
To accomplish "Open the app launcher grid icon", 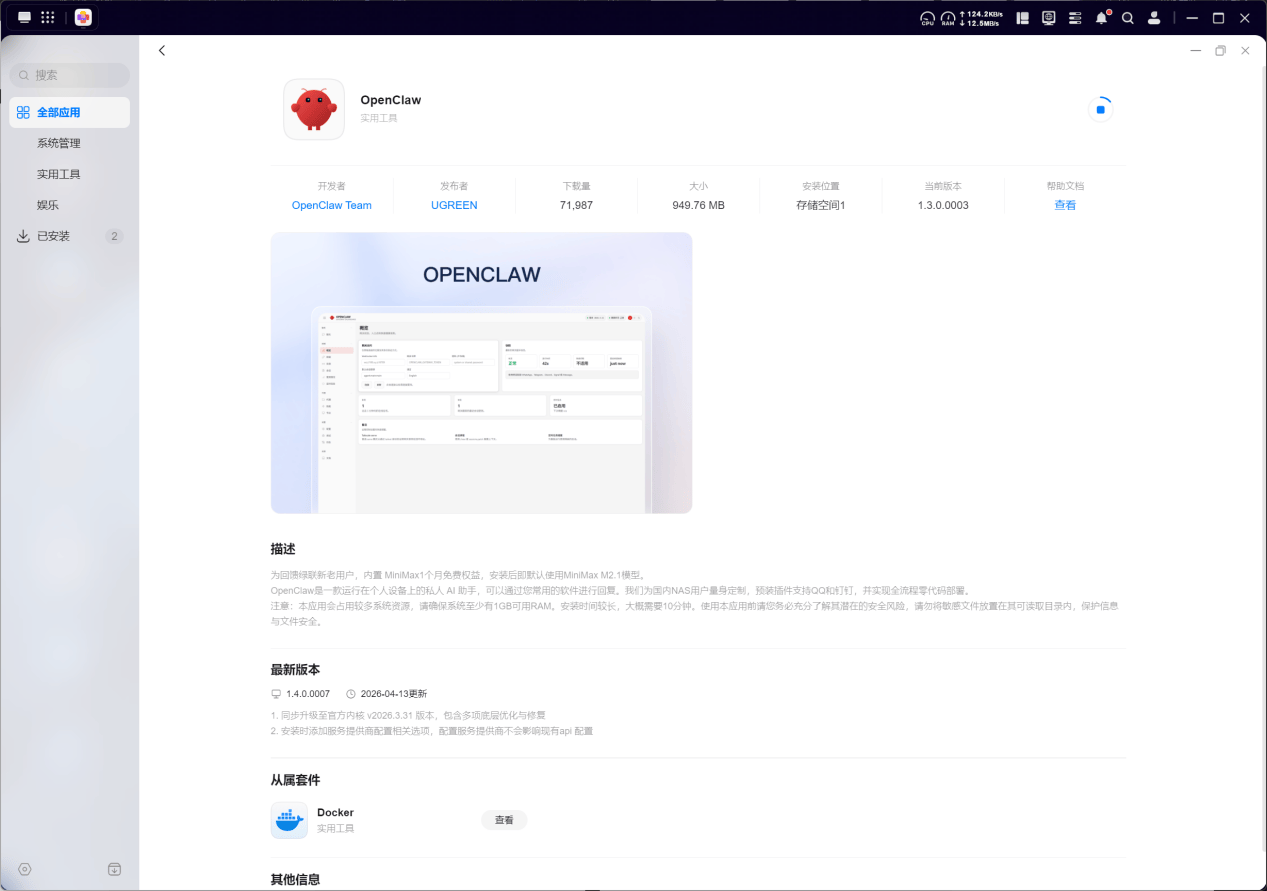I will click(x=48, y=17).
